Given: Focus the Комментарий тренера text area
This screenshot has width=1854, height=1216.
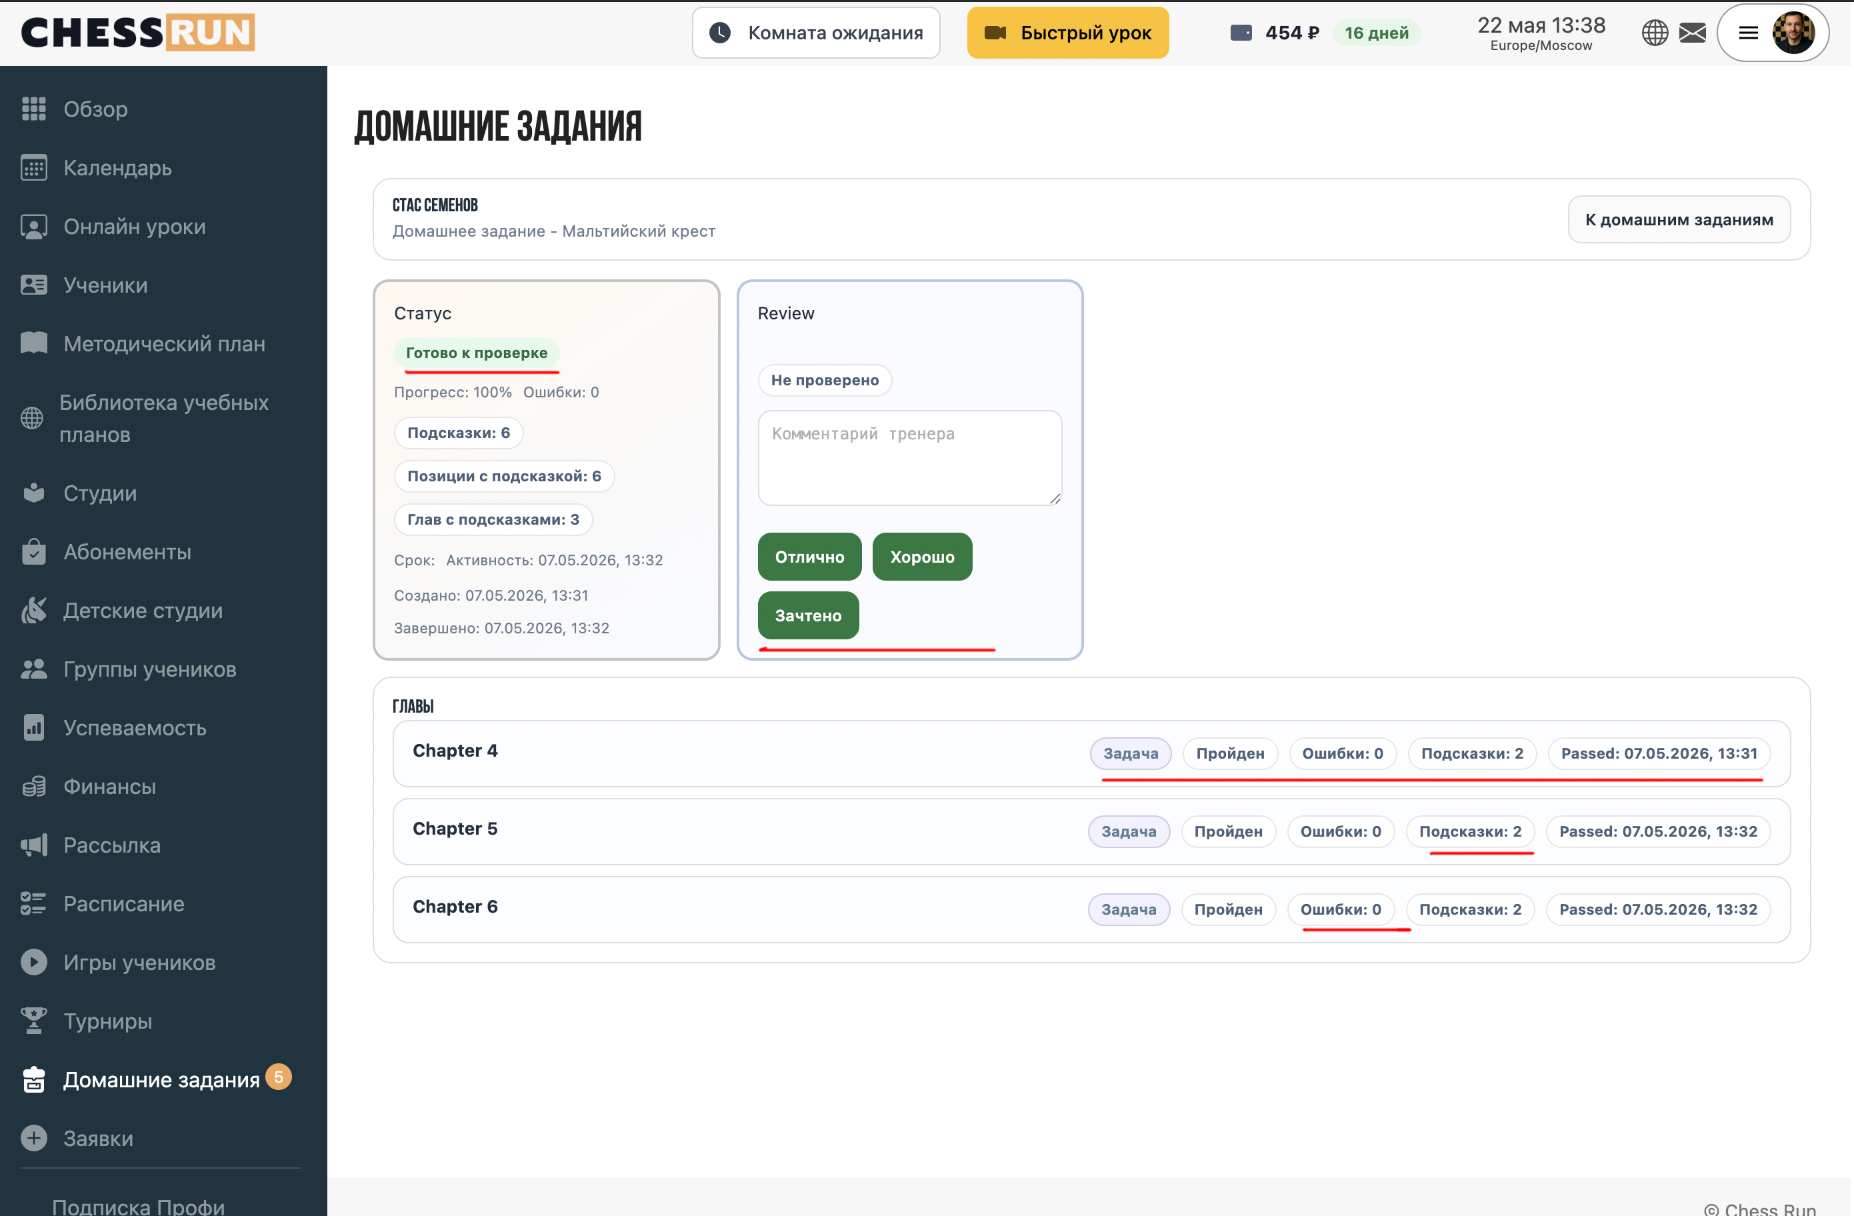Looking at the screenshot, I should click(910, 458).
